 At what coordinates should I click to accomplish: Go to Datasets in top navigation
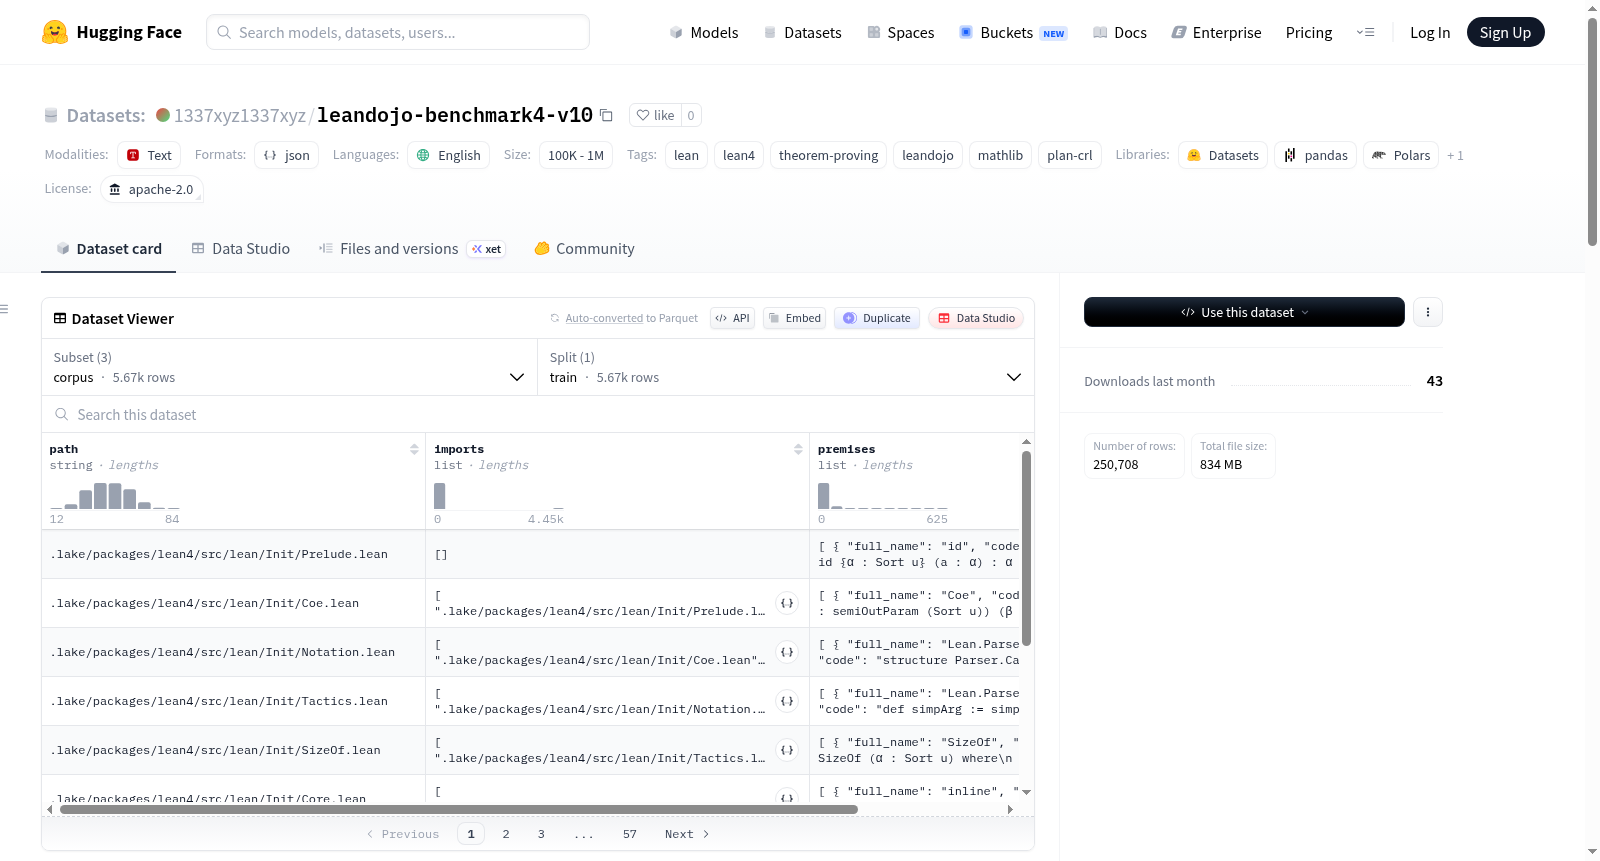[x=802, y=32]
